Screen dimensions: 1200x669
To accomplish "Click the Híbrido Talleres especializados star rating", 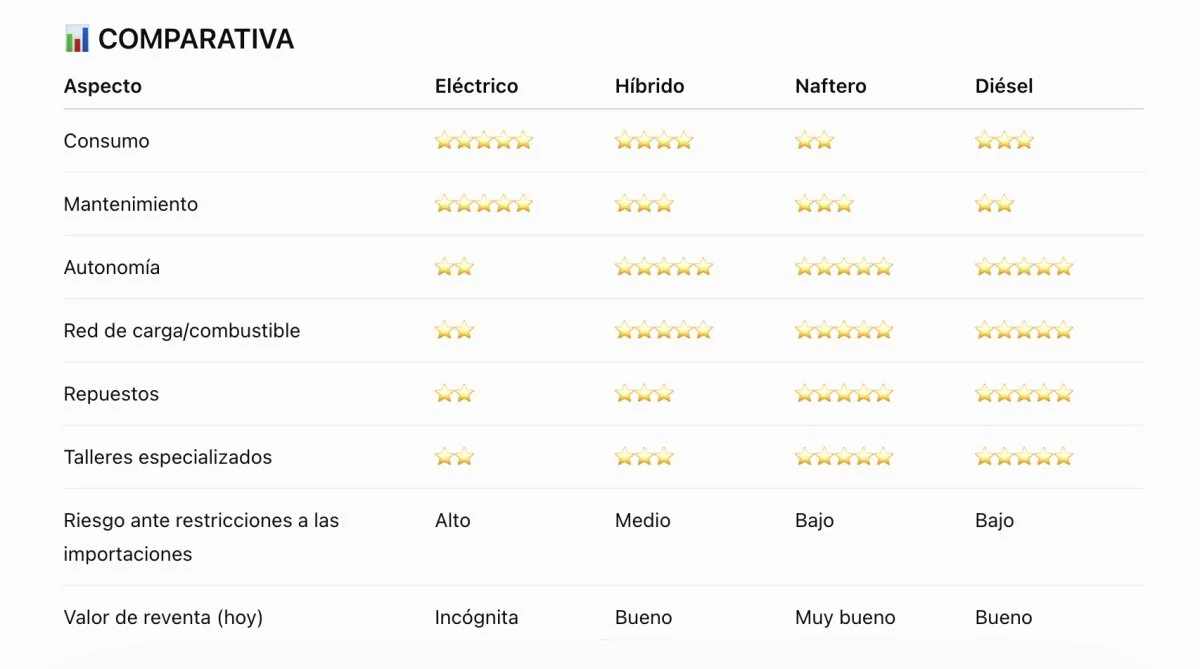I will point(644,457).
